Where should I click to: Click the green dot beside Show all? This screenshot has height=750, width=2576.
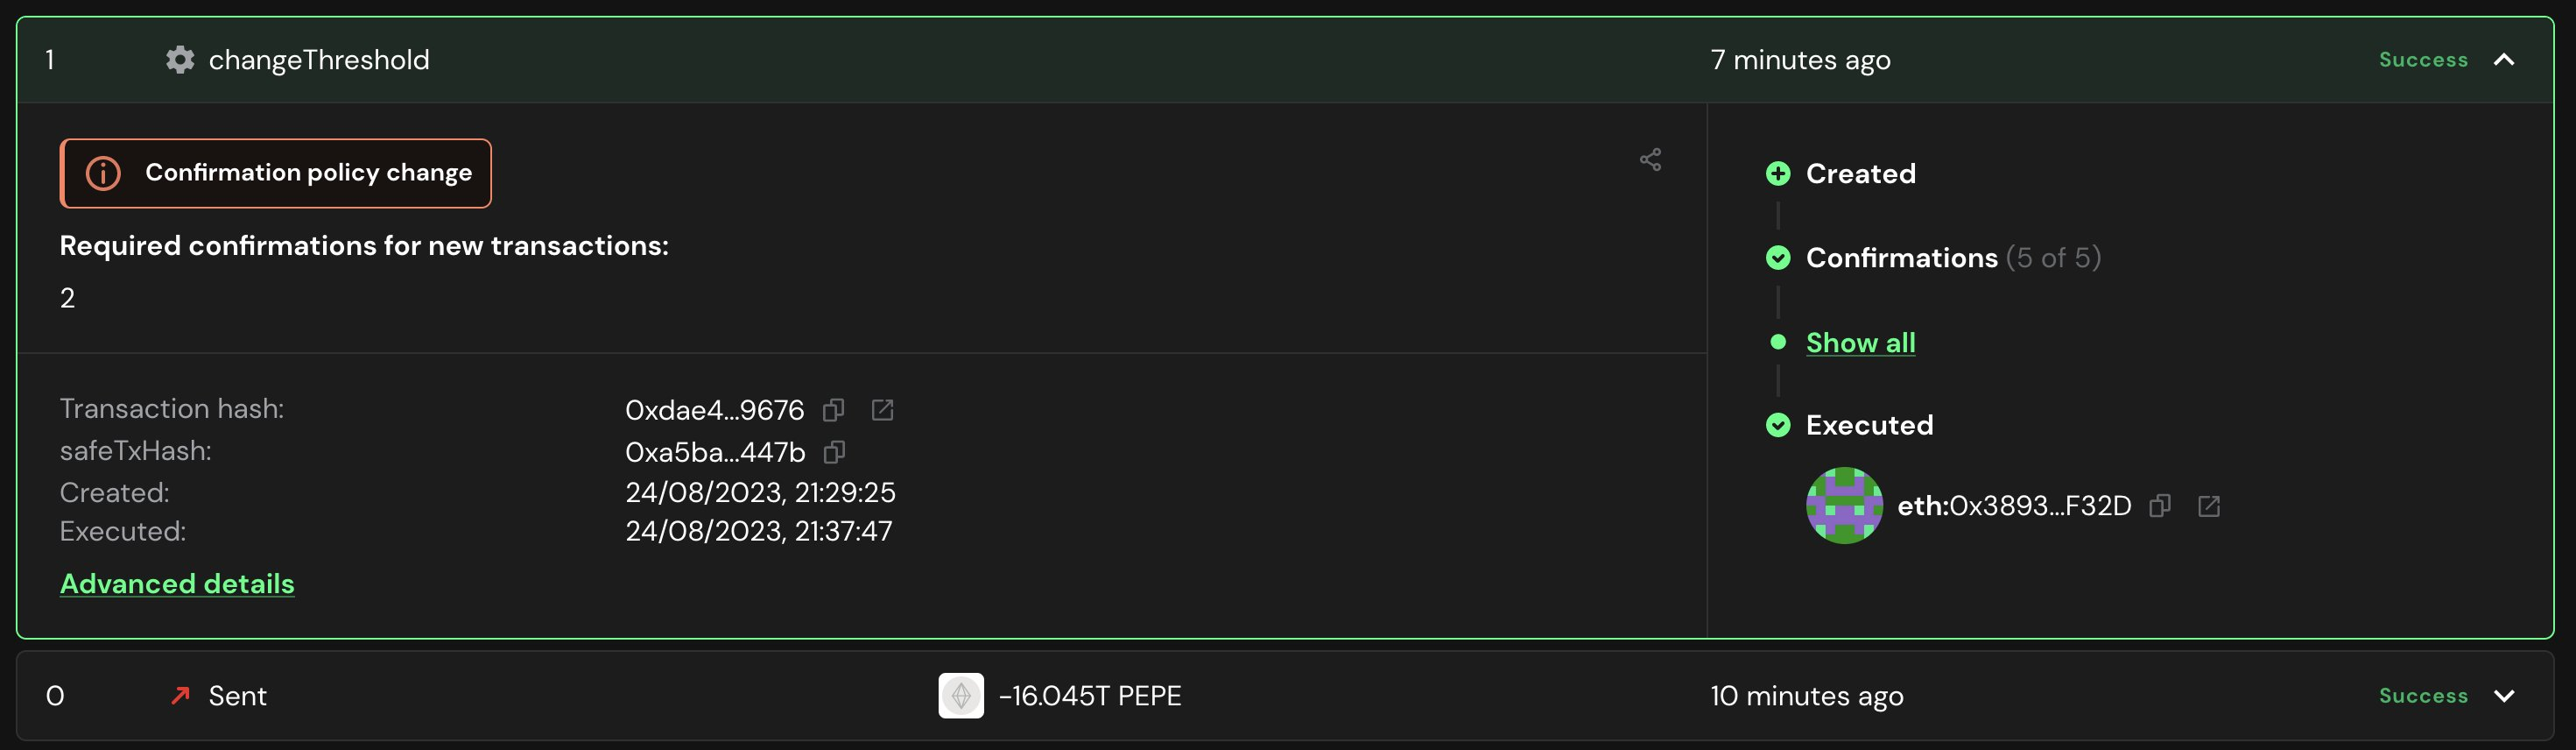tap(1779, 341)
